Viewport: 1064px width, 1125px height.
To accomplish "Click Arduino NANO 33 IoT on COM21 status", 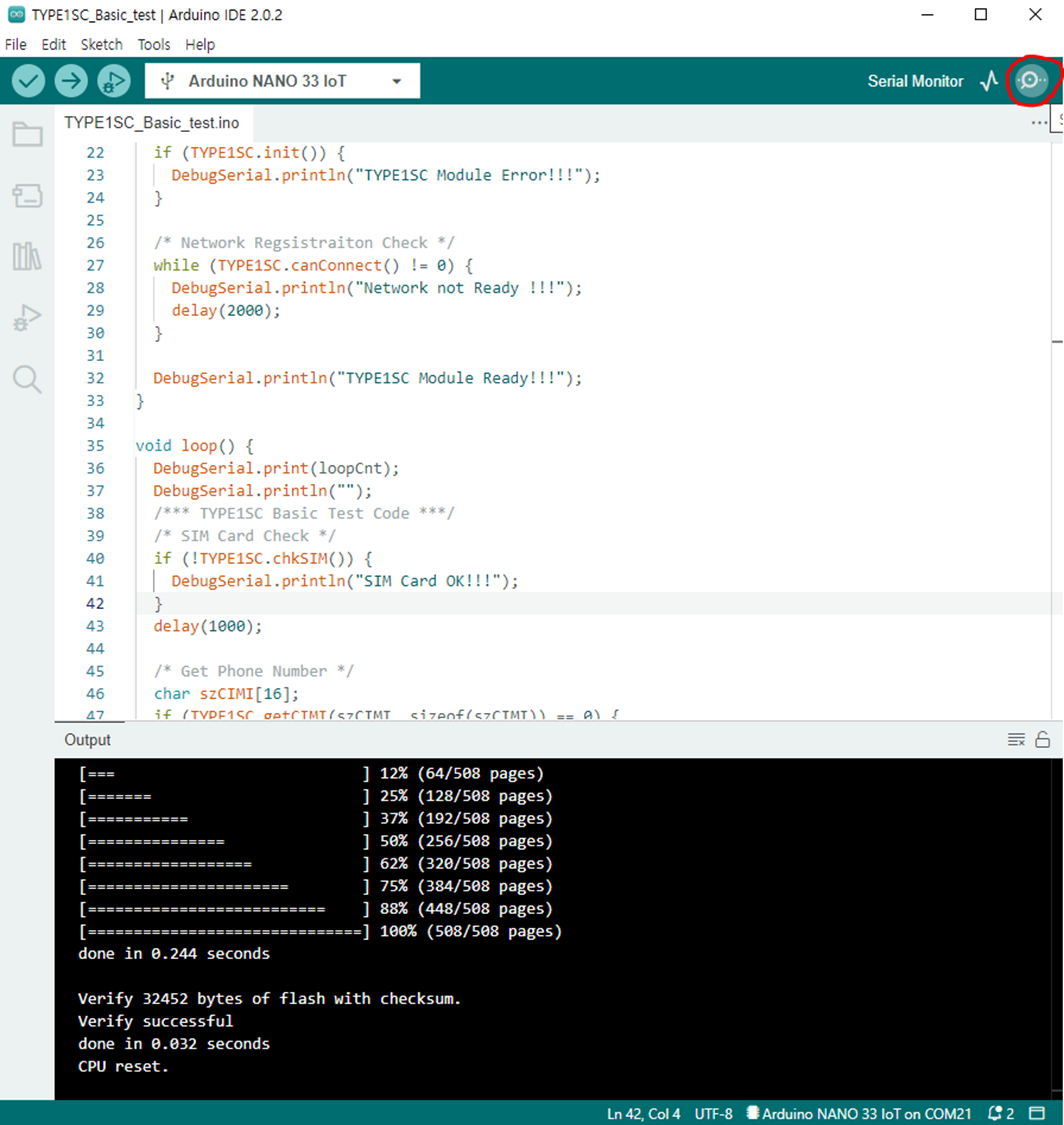I will pyautogui.click(x=859, y=1114).
